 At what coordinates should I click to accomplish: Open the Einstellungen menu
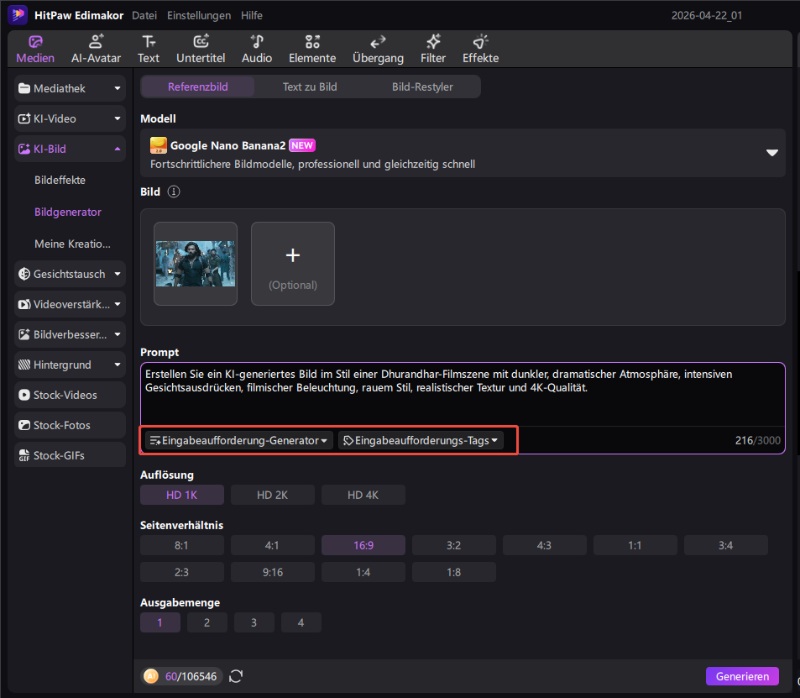click(x=199, y=16)
